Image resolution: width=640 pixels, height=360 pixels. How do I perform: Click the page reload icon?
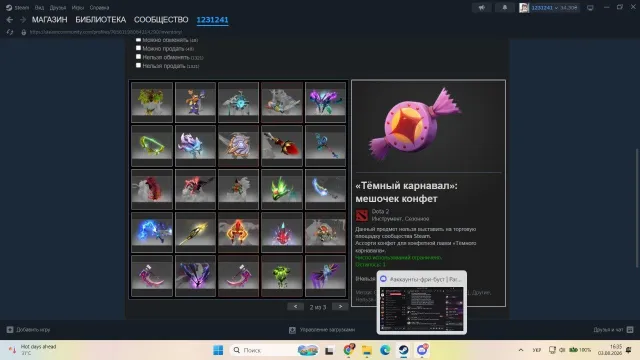pos(10,32)
